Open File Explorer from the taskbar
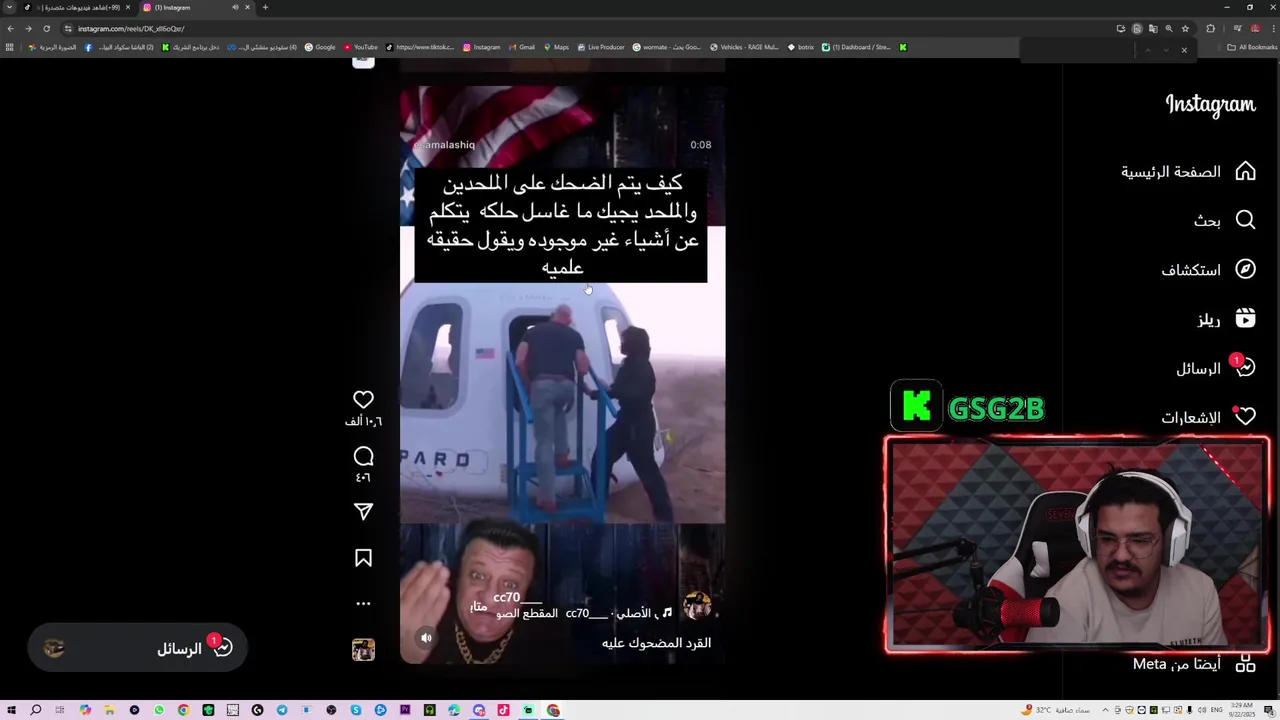This screenshot has width=1280, height=720. [x=109, y=710]
